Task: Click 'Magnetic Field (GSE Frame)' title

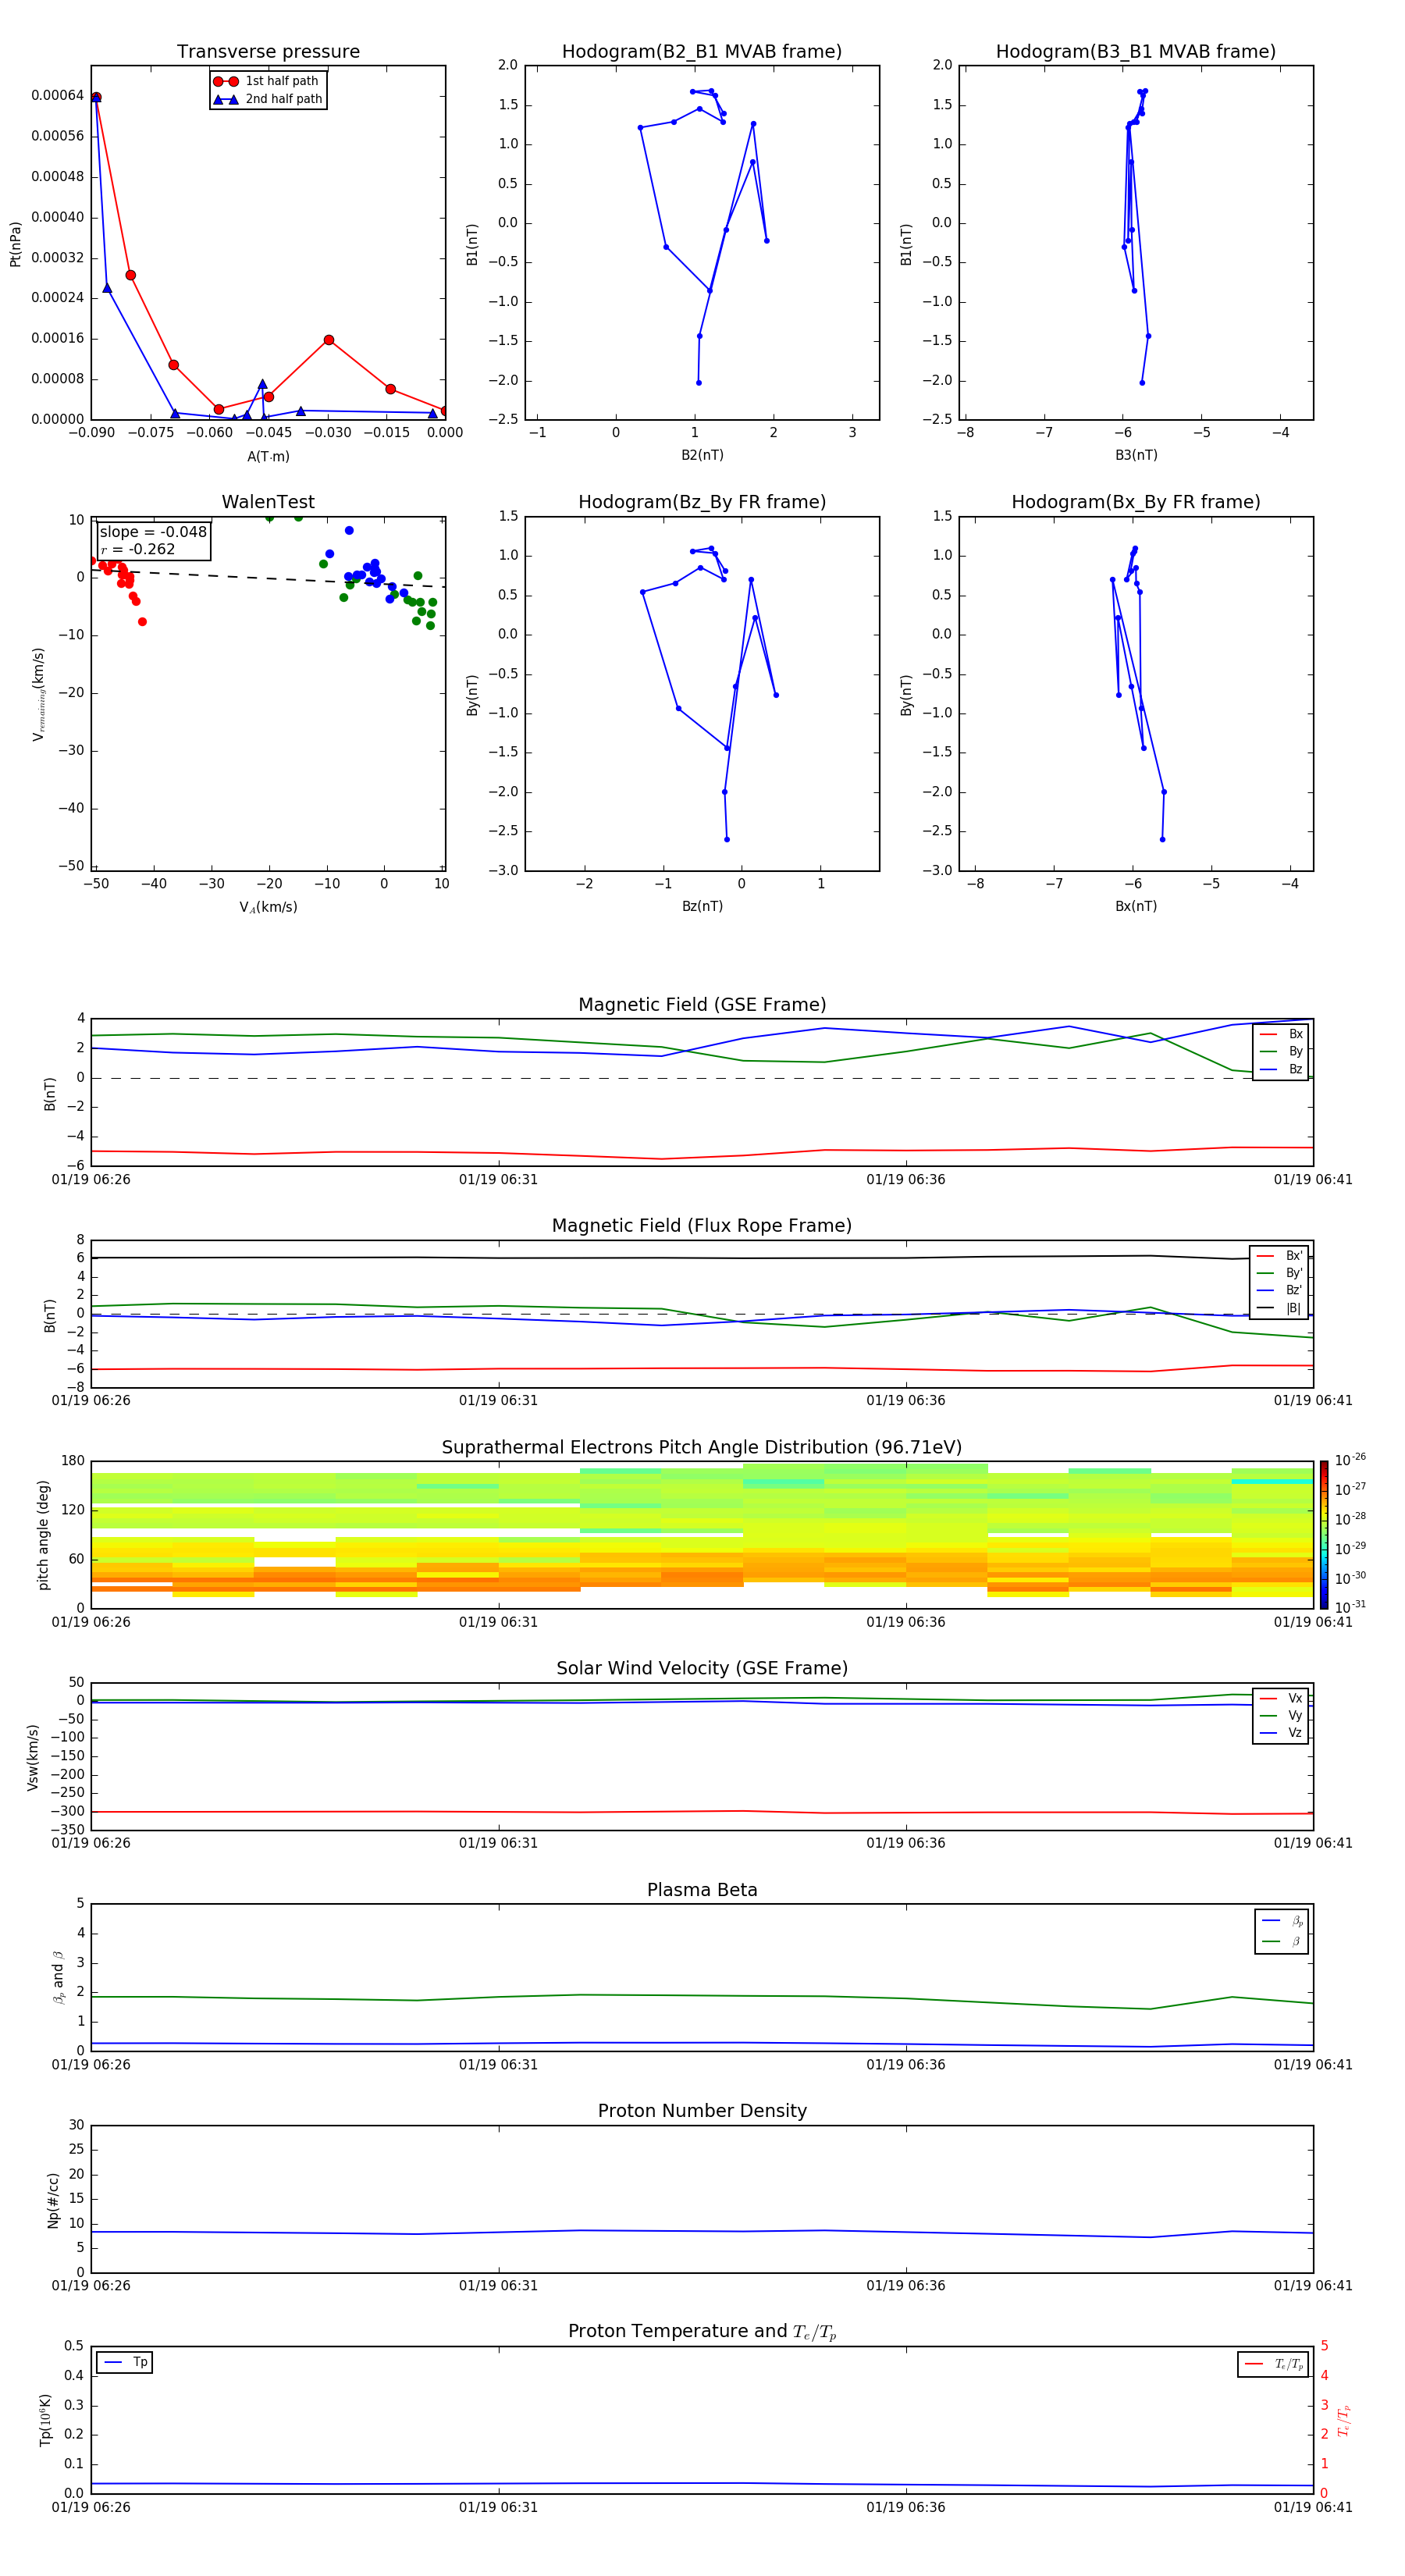Action: tap(702, 1005)
